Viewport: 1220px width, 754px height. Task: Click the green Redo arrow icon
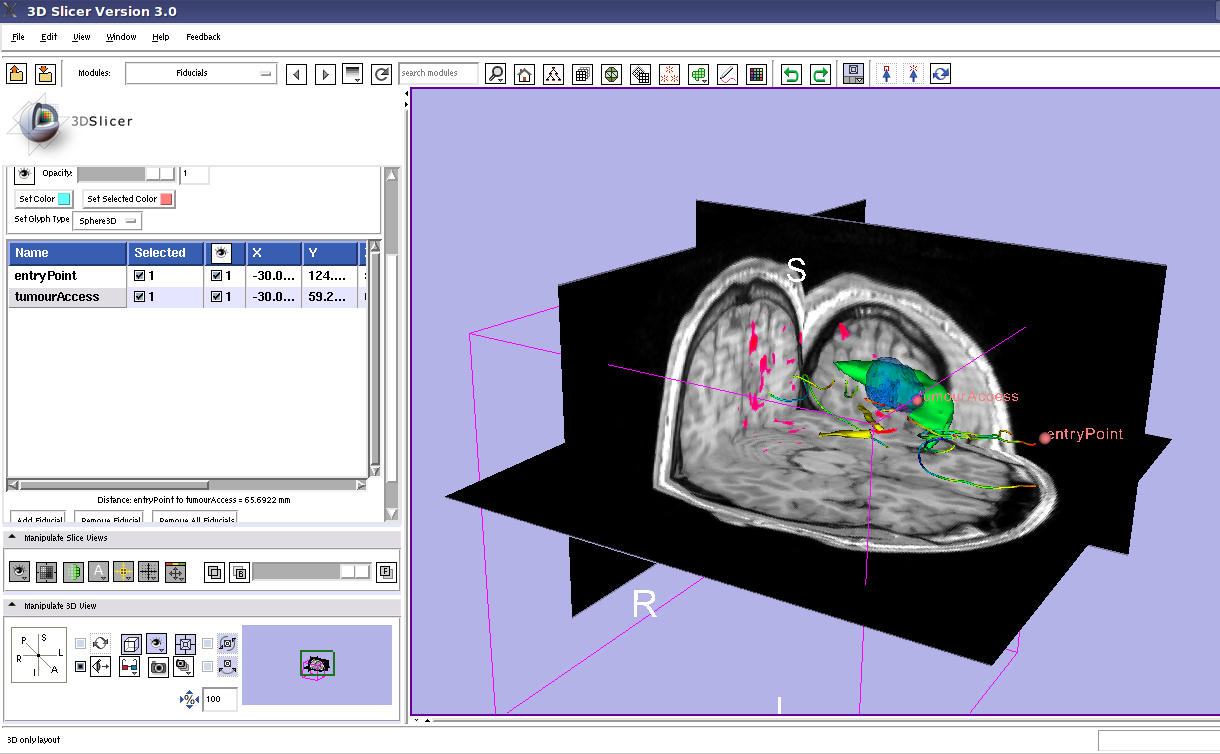coord(820,74)
